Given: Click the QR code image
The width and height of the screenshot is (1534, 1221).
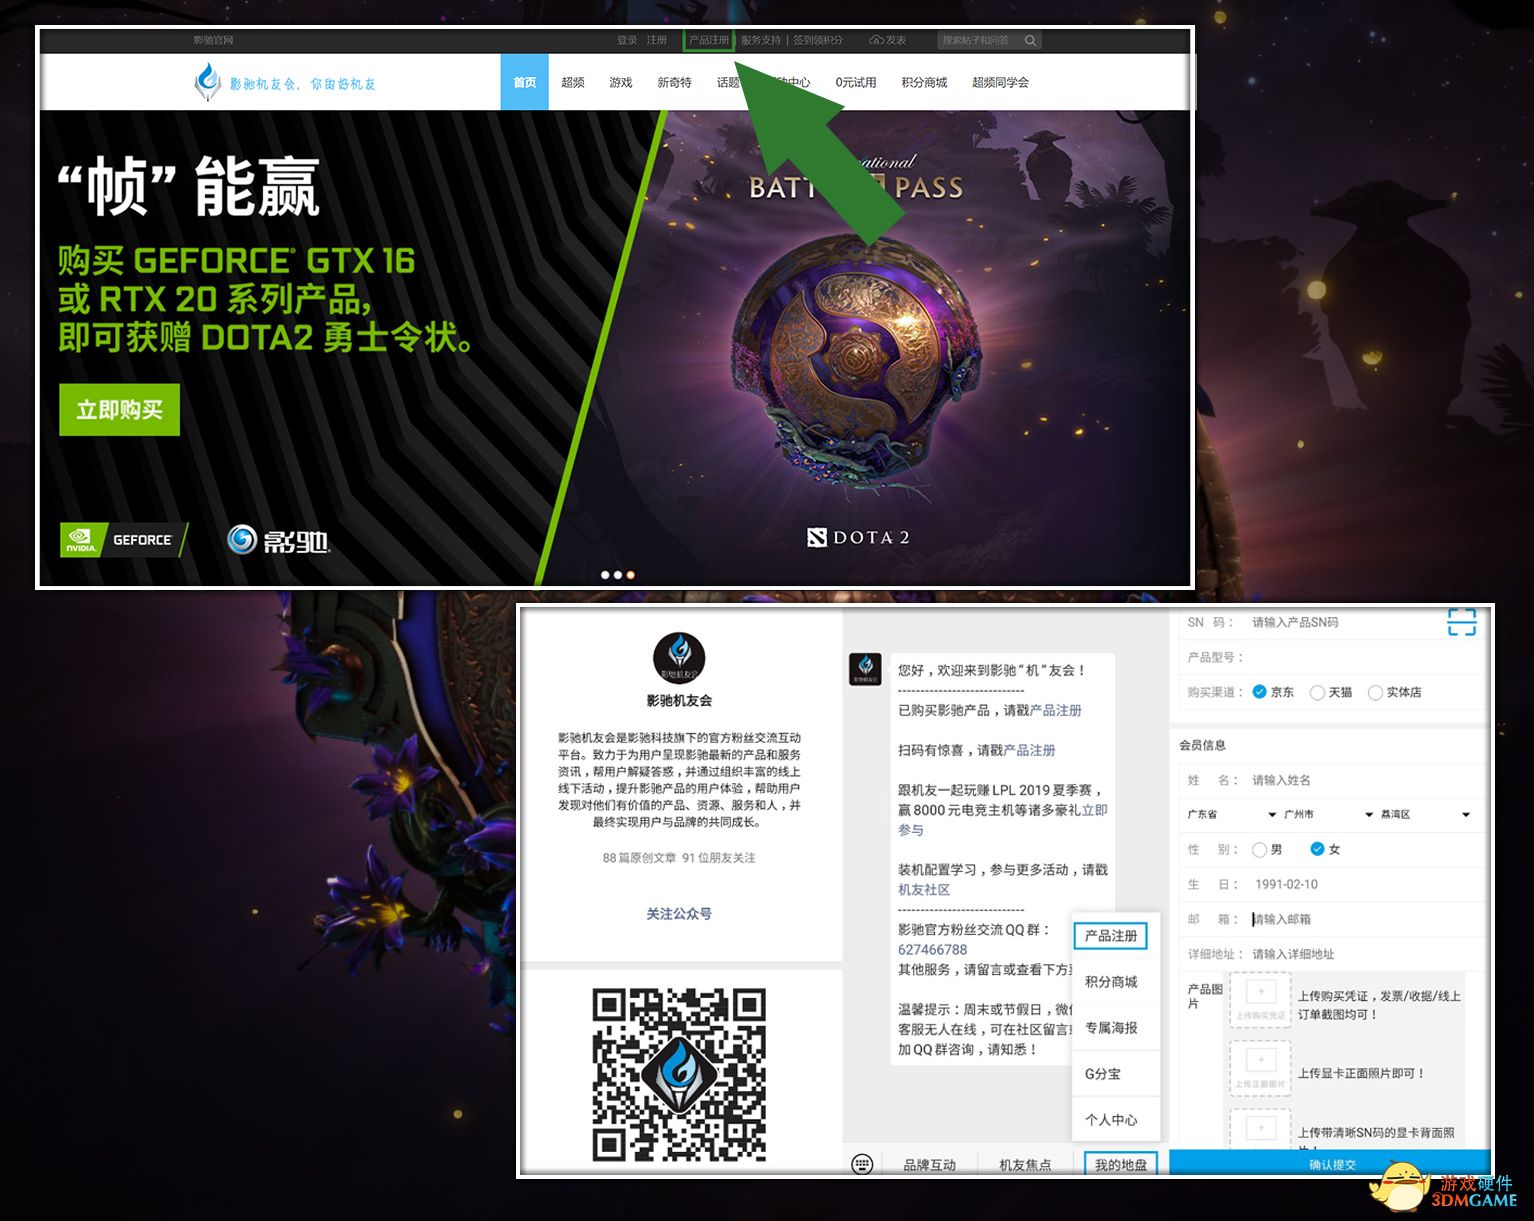Looking at the screenshot, I should tap(679, 1074).
